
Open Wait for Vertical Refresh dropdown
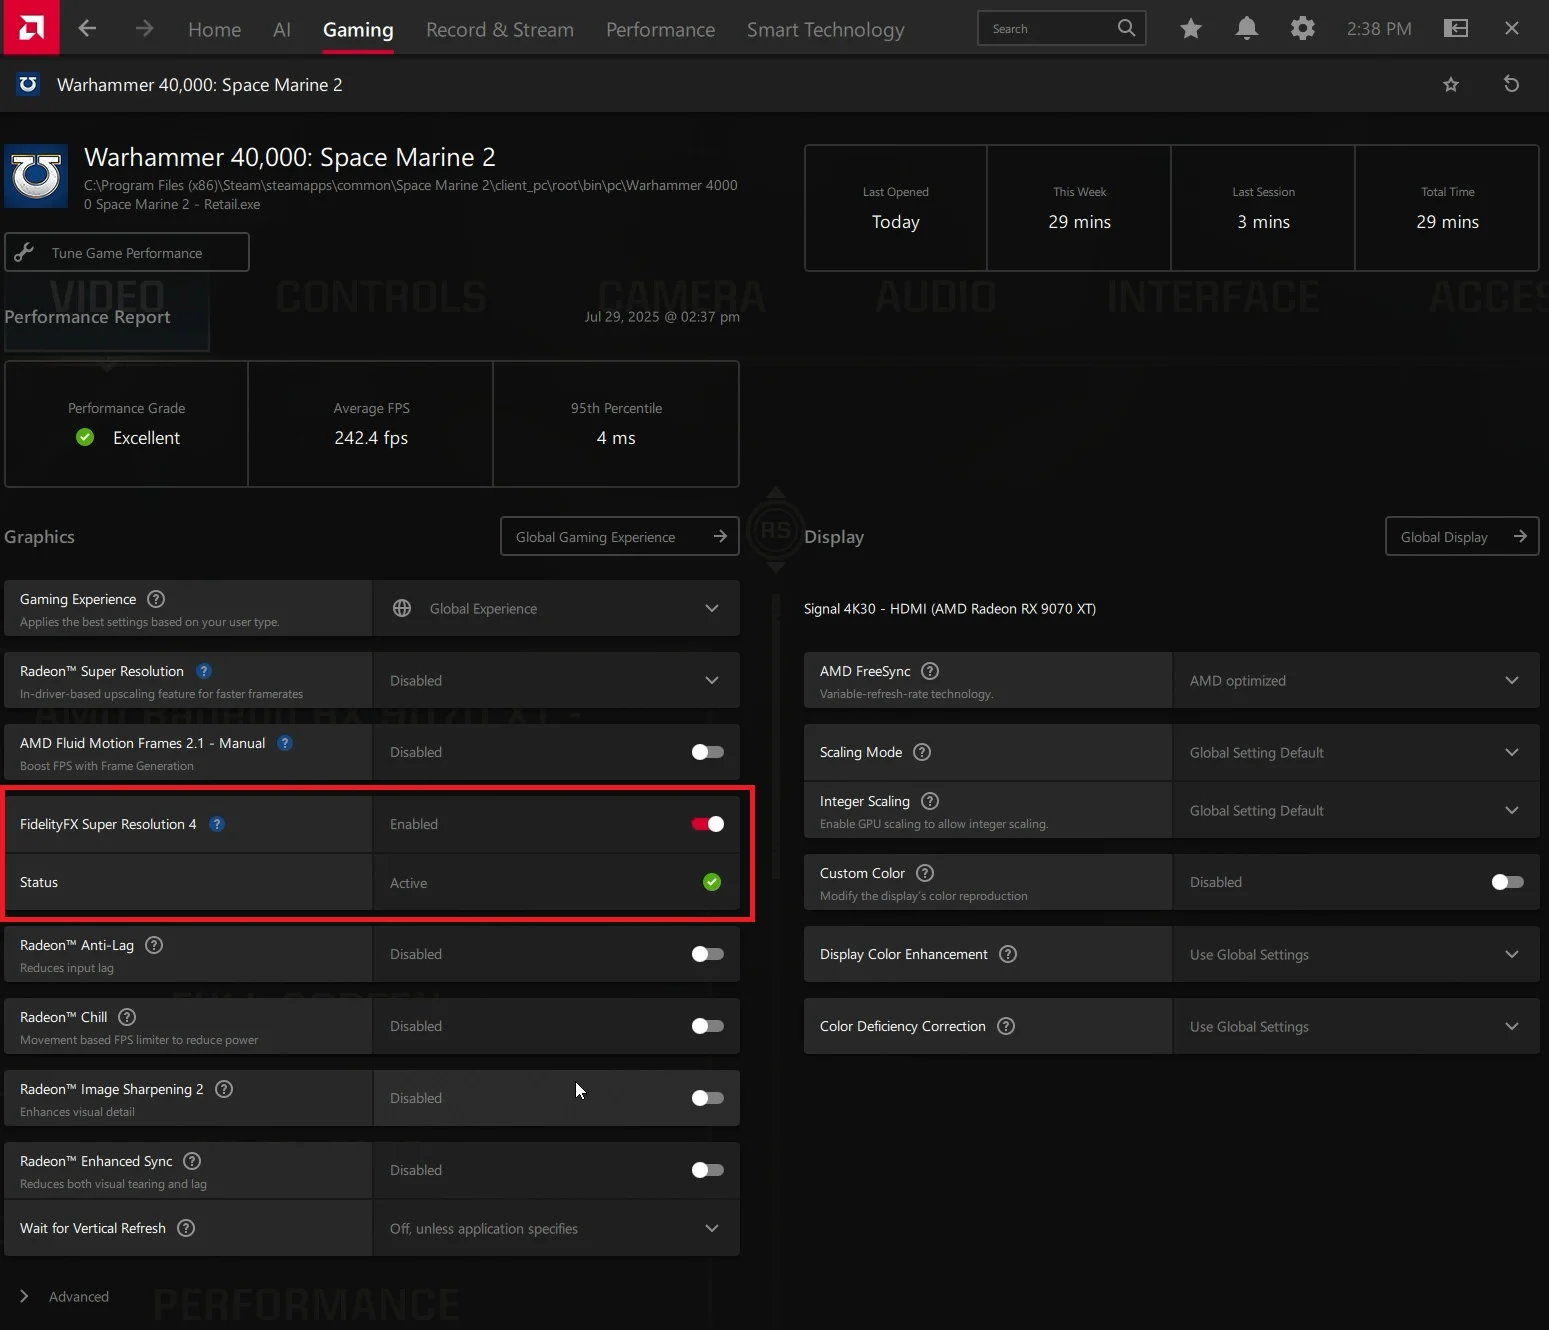coord(556,1228)
